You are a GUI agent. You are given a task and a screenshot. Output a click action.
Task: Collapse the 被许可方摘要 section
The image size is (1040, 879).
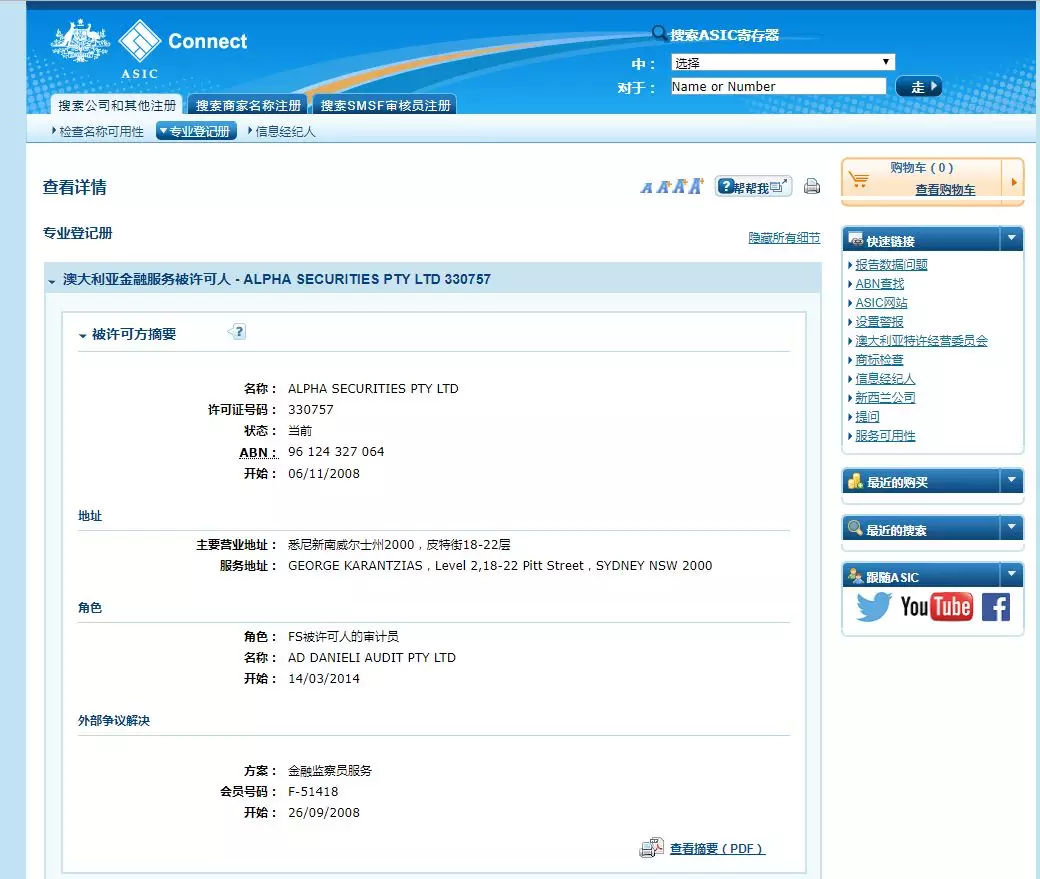pyautogui.click(x=83, y=335)
